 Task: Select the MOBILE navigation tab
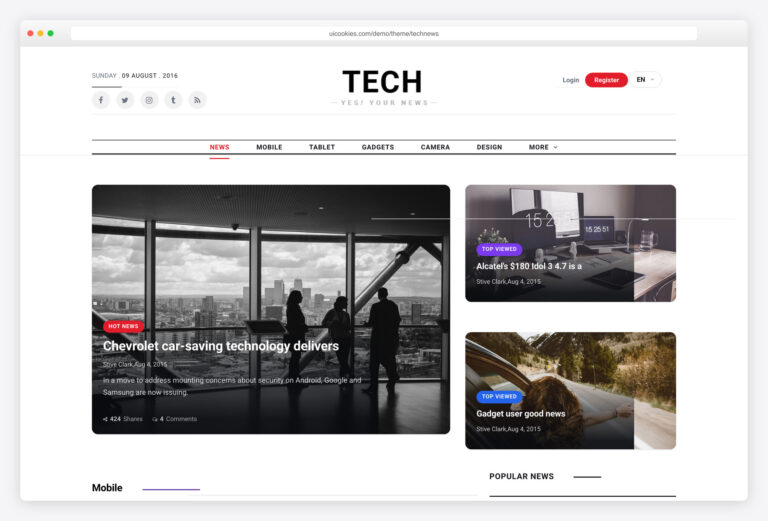[x=269, y=147]
